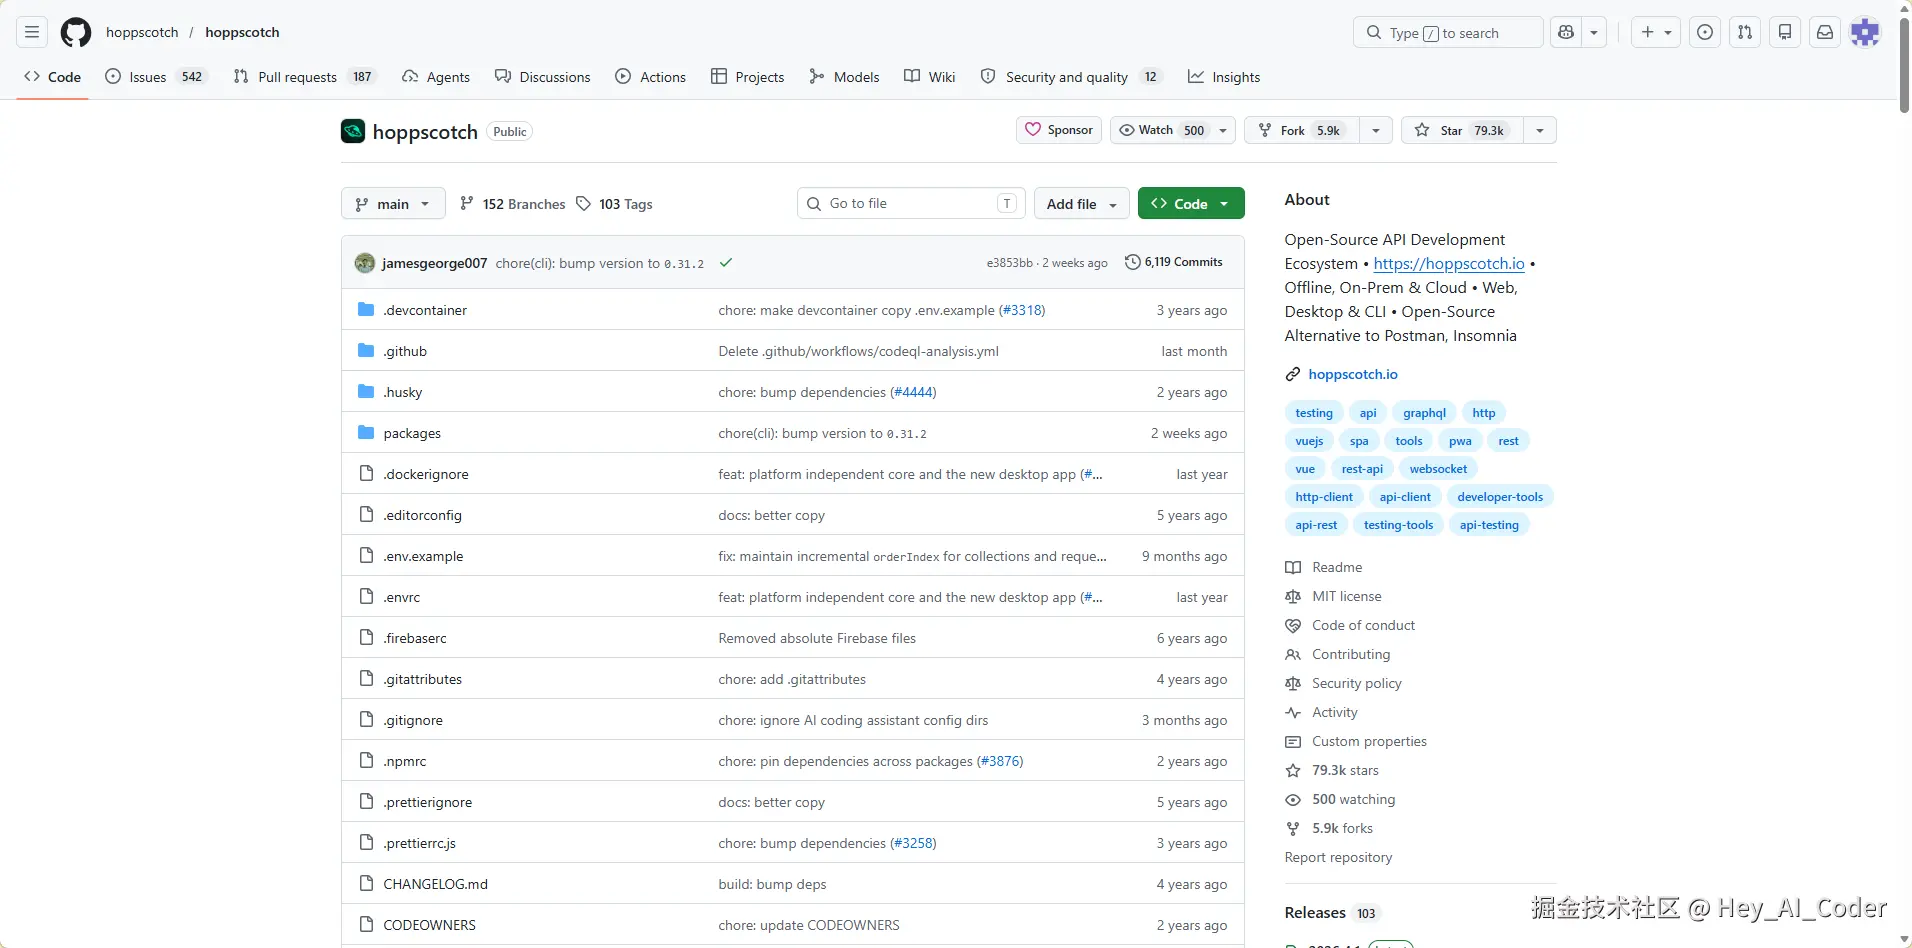This screenshot has height=948, width=1912.
Task: Open the main branch selector
Action: pyautogui.click(x=393, y=204)
